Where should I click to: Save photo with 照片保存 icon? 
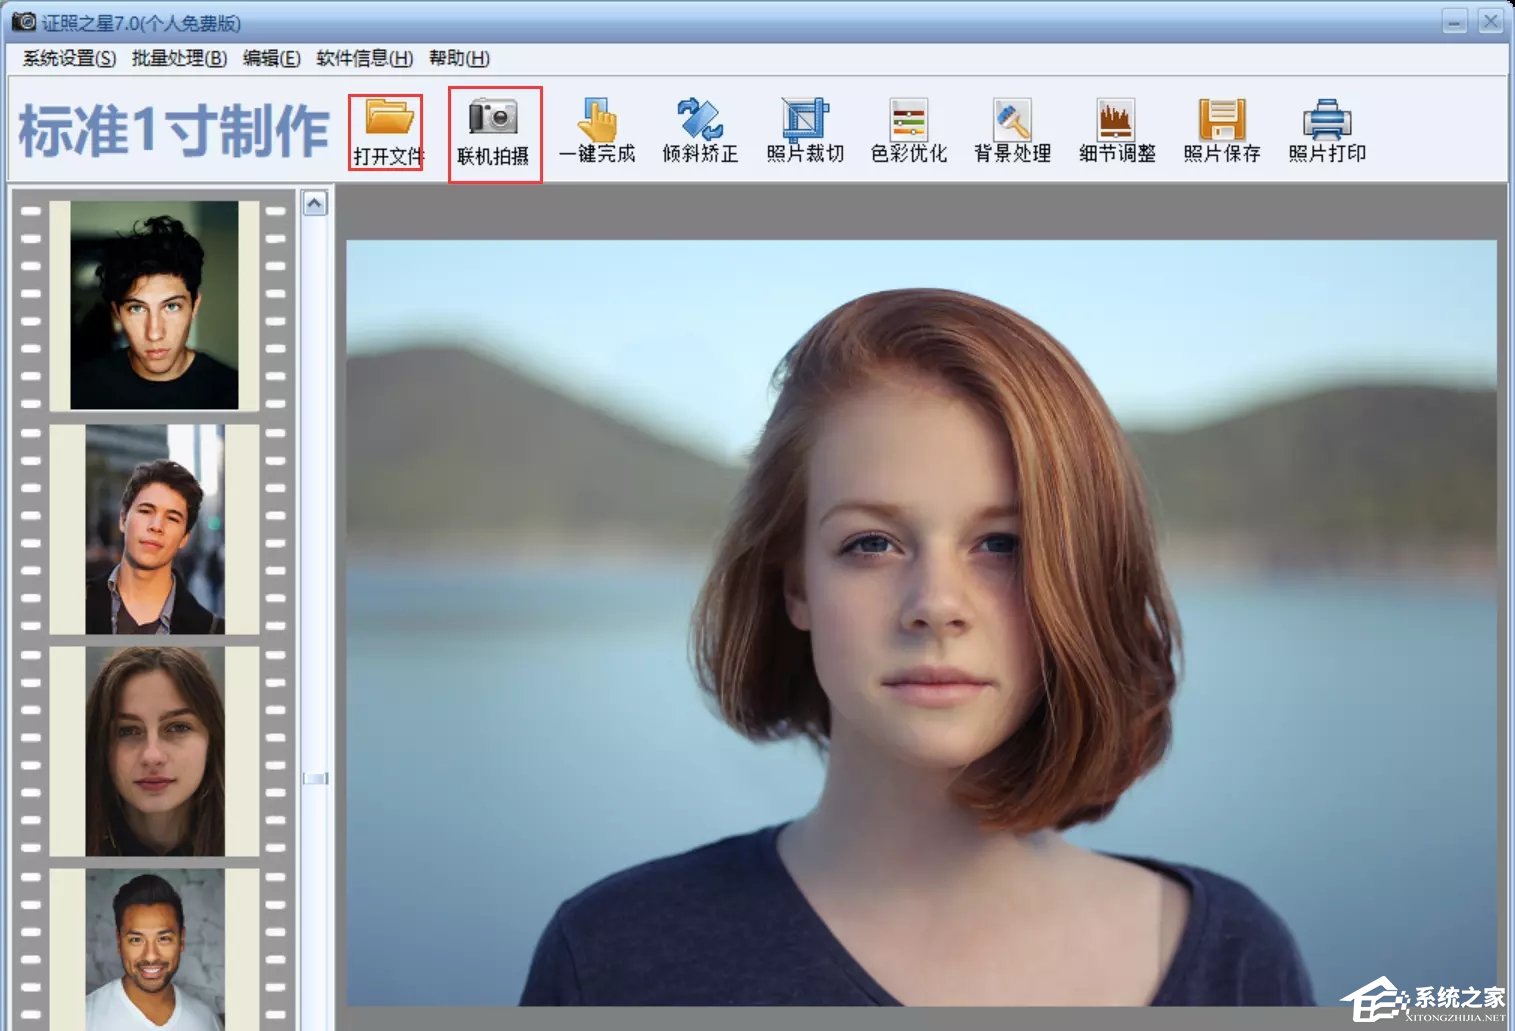[x=1221, y=122]
